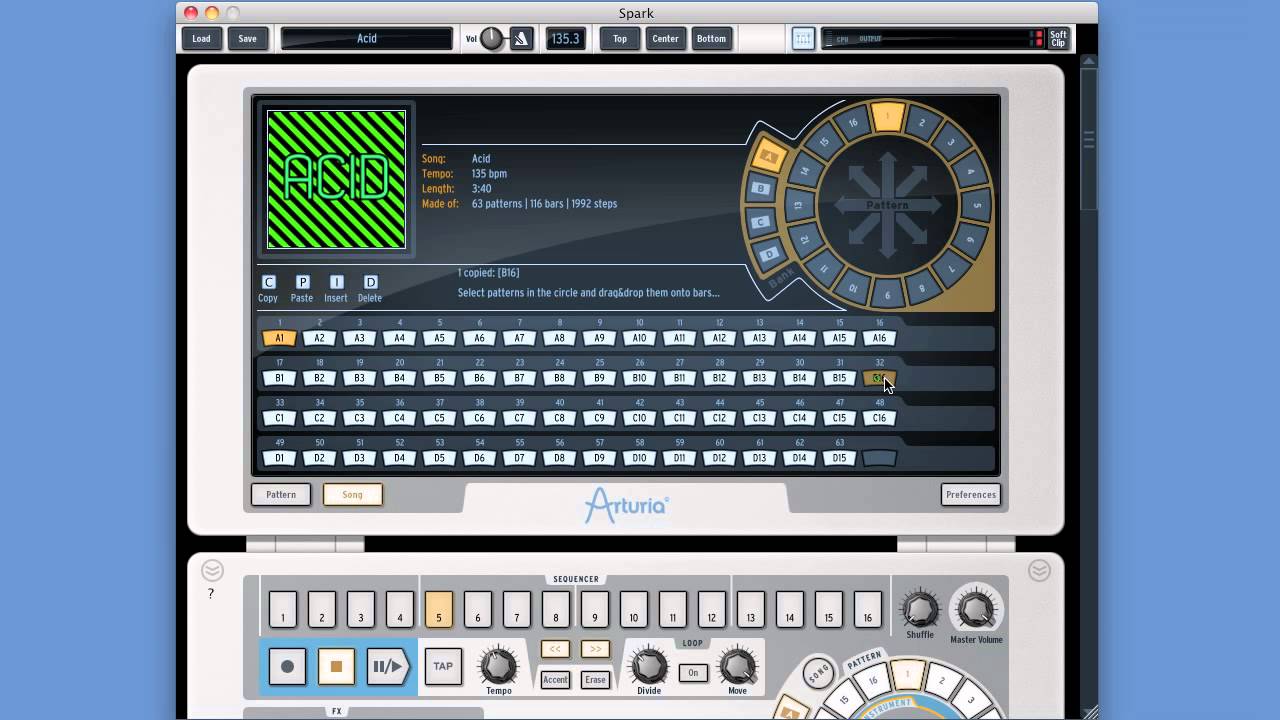The height and width of the screenshot is (720, 1280).
Task: Select Bank A in the pattern wheel
Action: pyautogui.click(x=768, y=157)
